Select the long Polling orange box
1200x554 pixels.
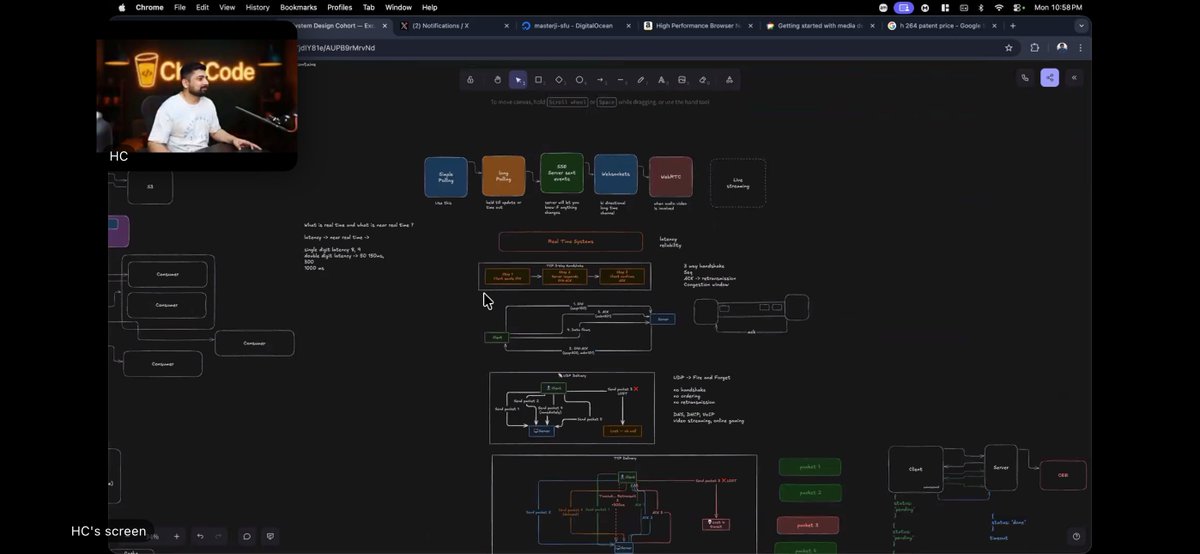pyautogui.click(x=503, y=175)
